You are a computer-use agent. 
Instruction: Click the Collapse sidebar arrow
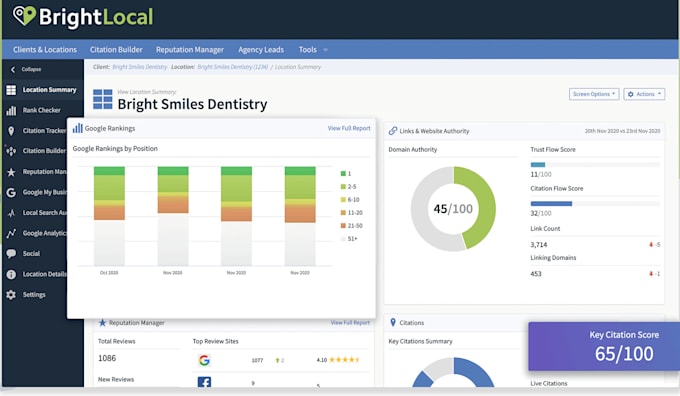pos(13,69)
